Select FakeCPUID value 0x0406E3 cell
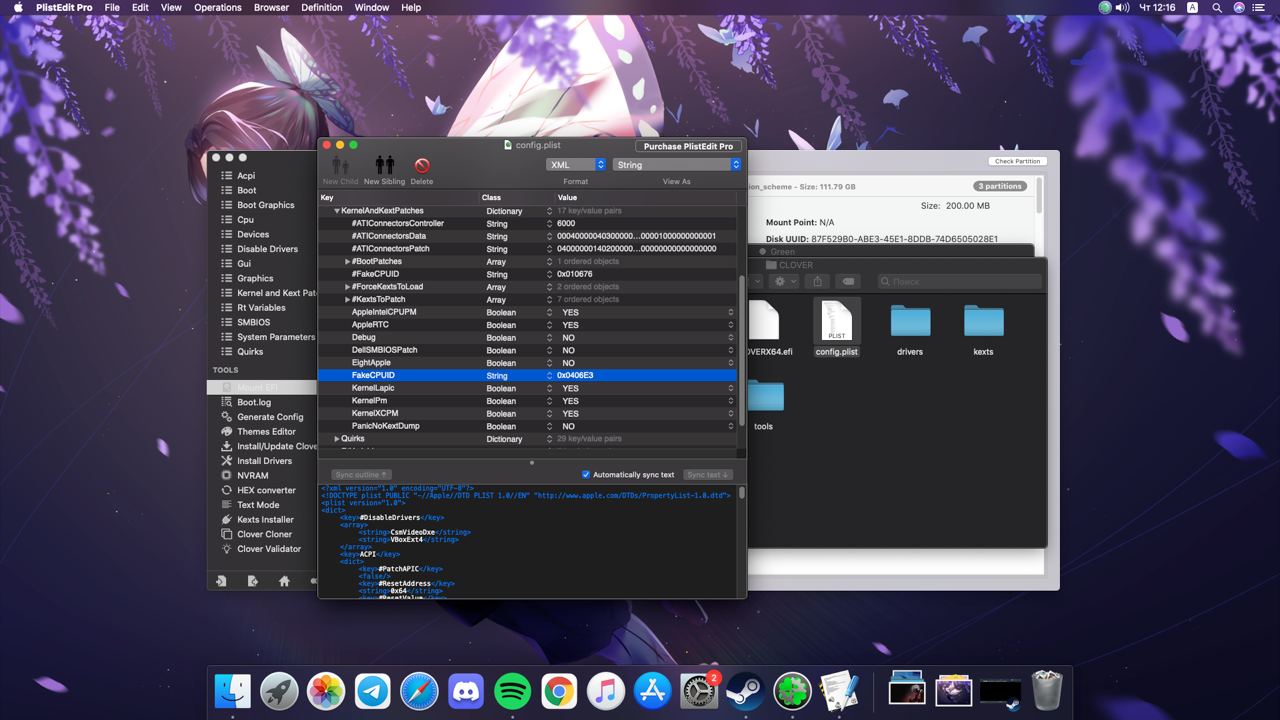This screenshot has width=1280, height=720. (646, 376)
